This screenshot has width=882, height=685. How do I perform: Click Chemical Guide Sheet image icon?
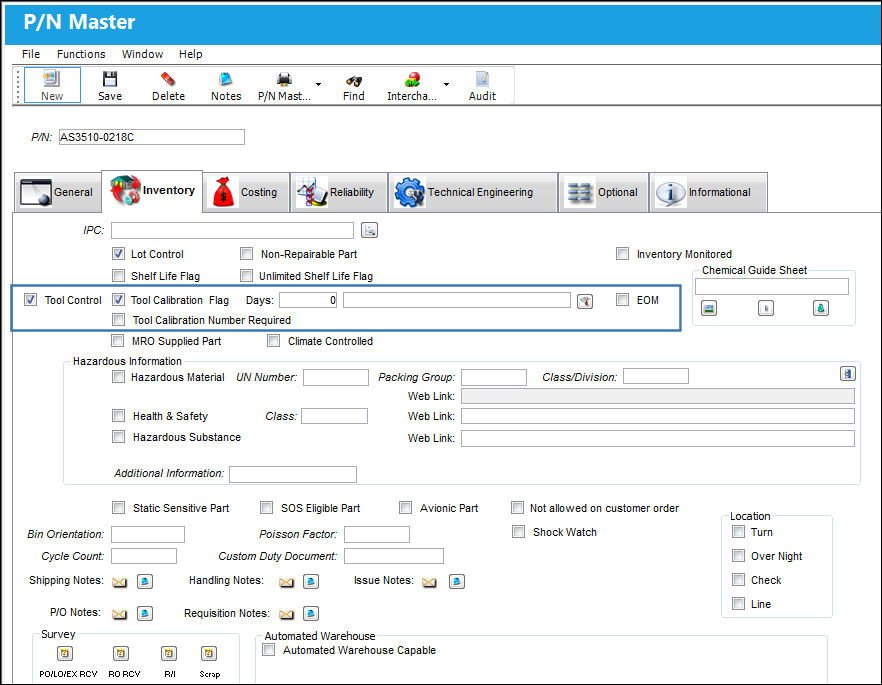click(709, 308)
